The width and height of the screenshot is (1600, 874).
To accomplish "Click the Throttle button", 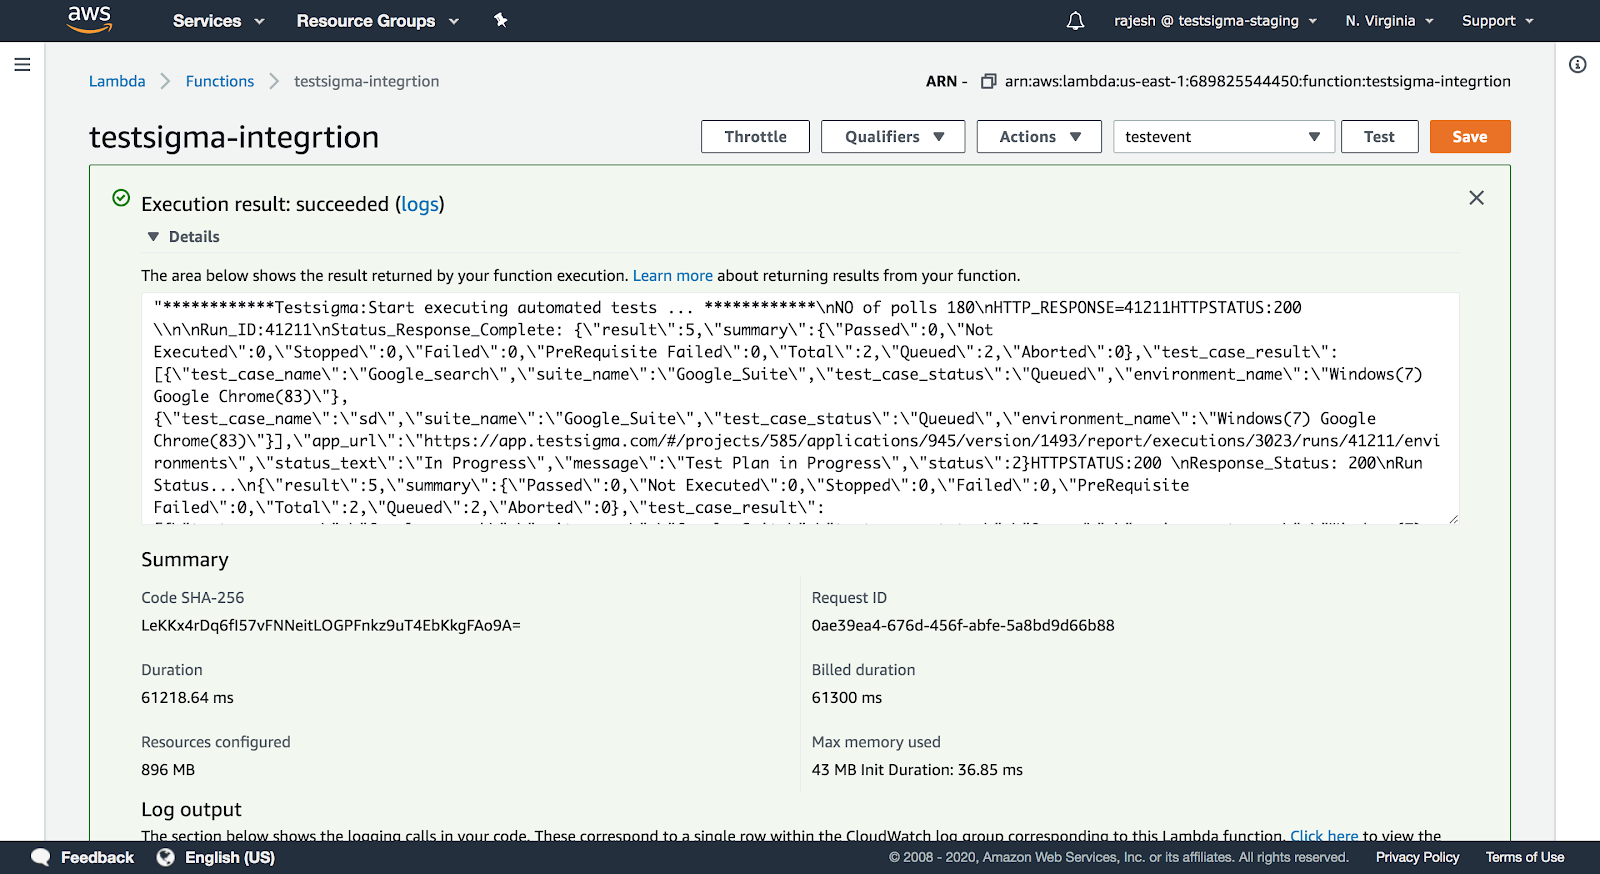I will point(755,137).
